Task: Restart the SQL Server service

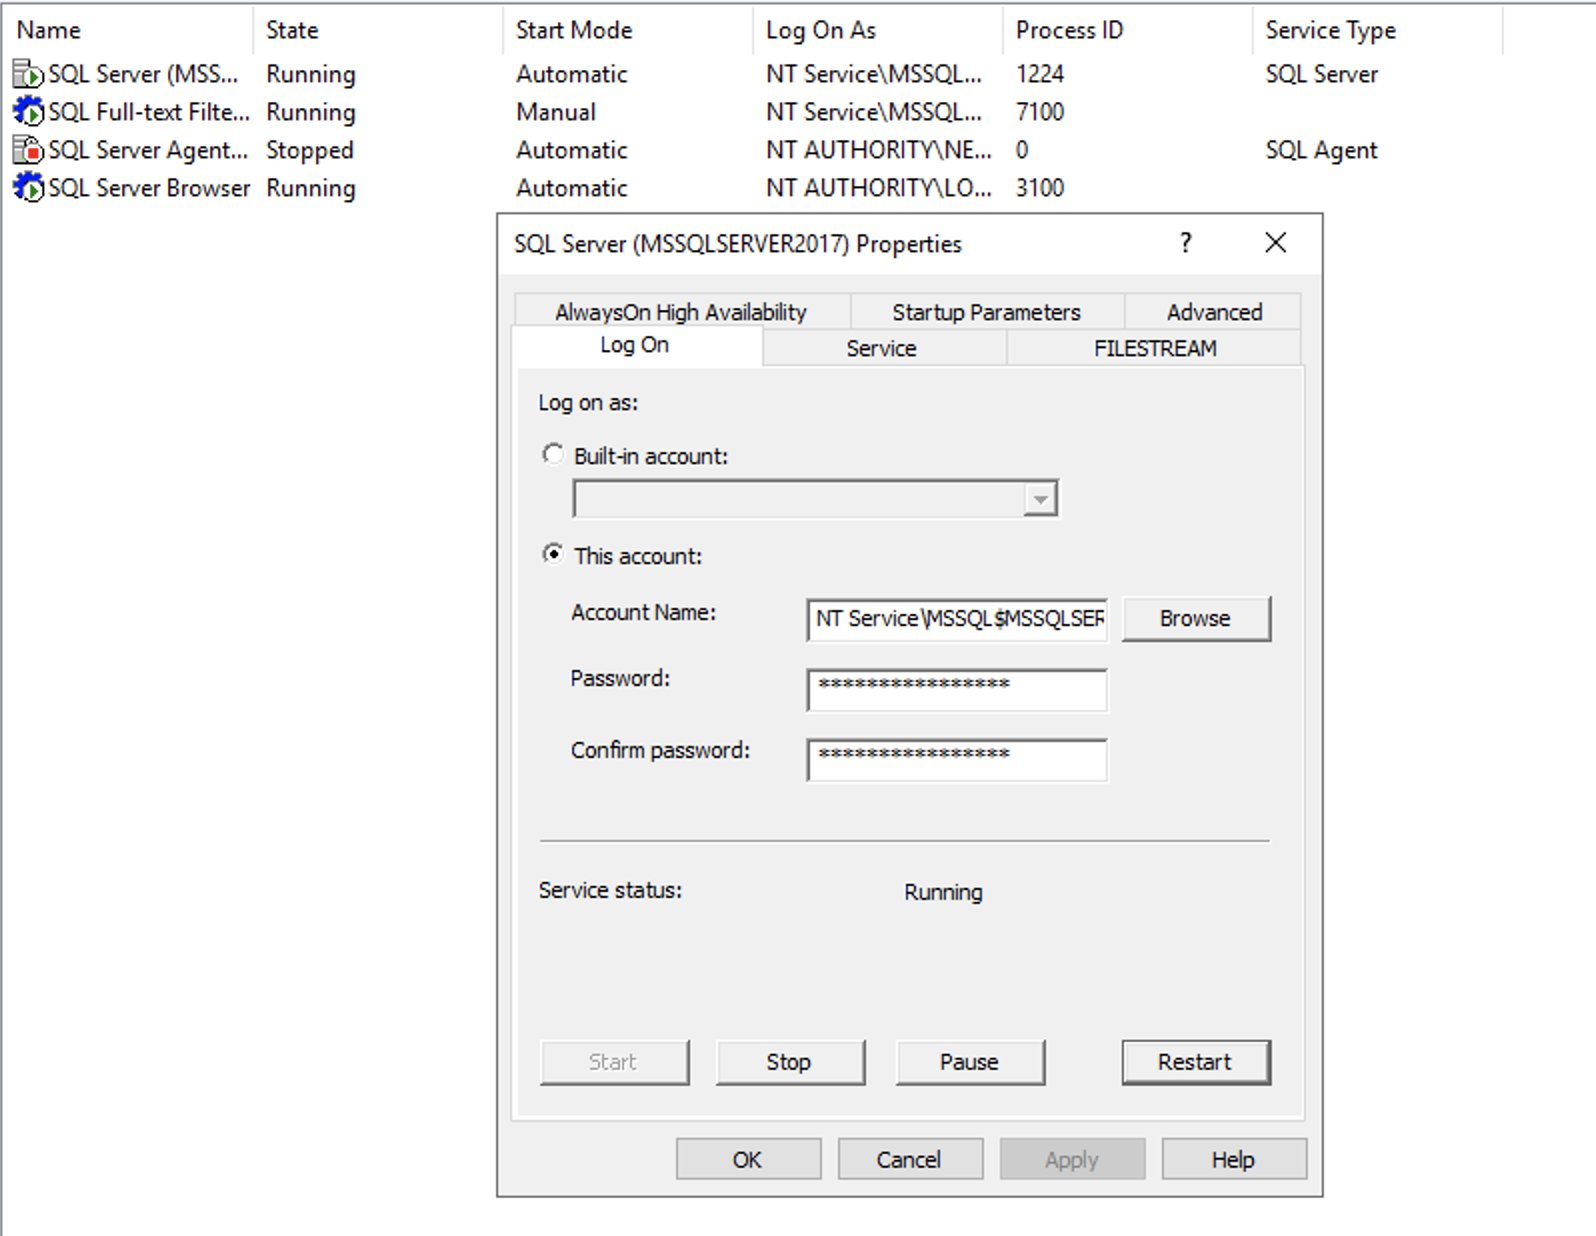Action: [1196, 1062]
